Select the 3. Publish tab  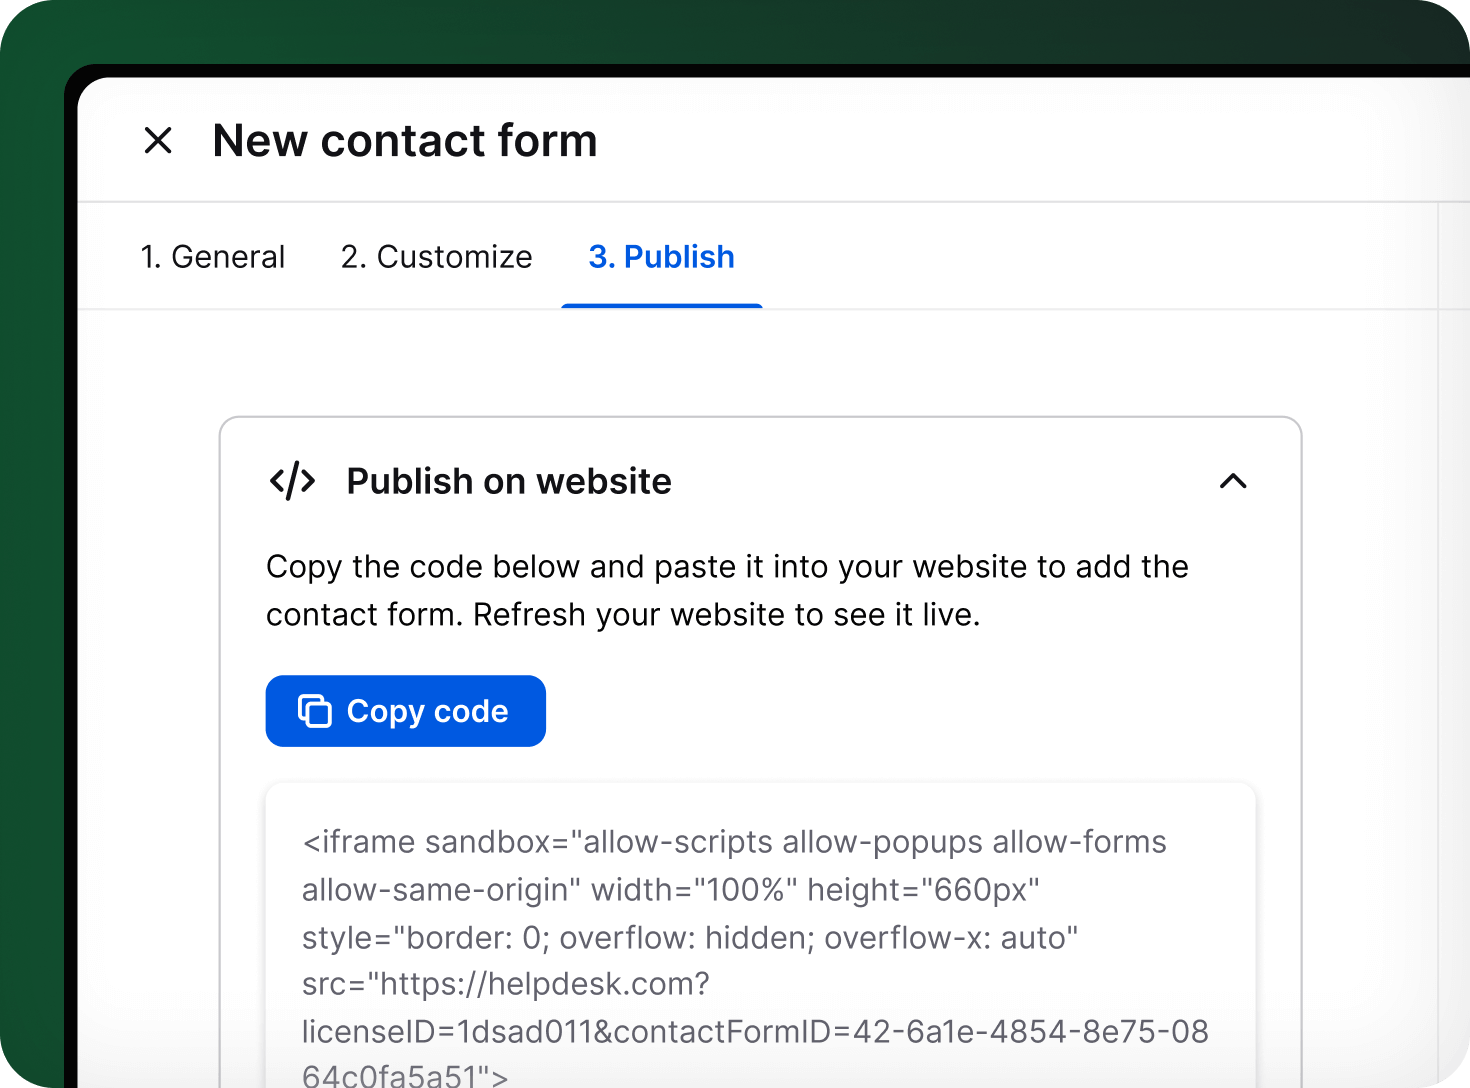(x=661, y=257)
